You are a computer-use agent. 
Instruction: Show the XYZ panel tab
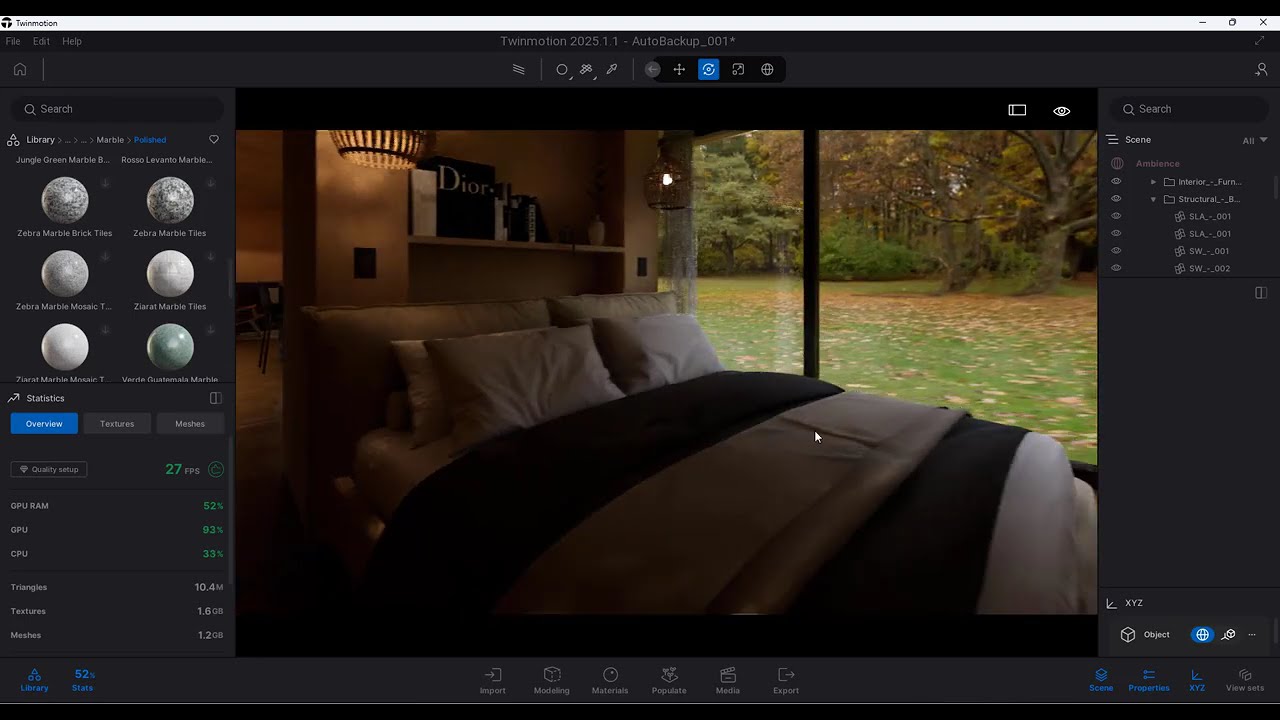click(x=1197, y=681)
